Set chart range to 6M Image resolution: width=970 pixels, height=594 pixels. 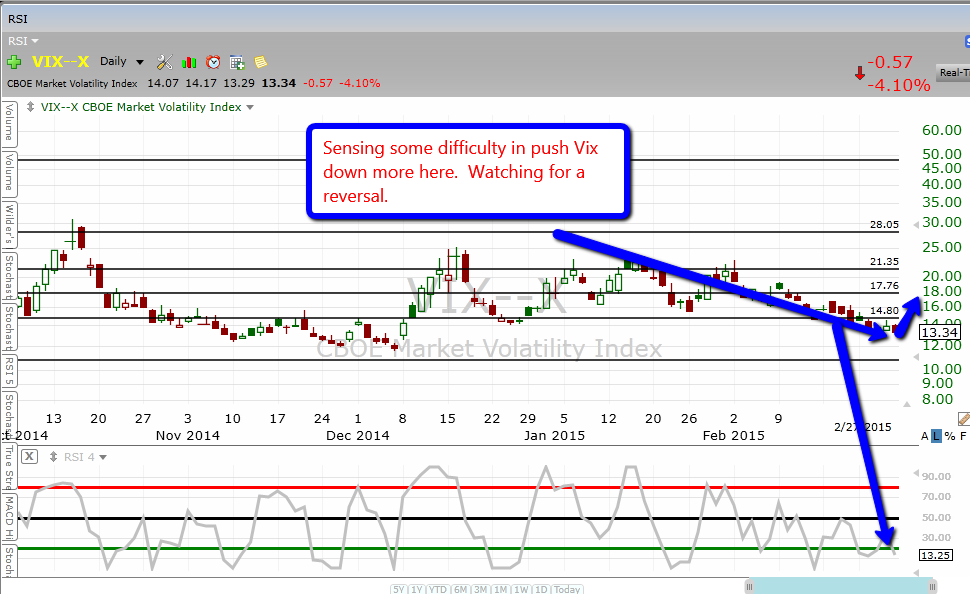pyautogui.click(x=460, y=589)
